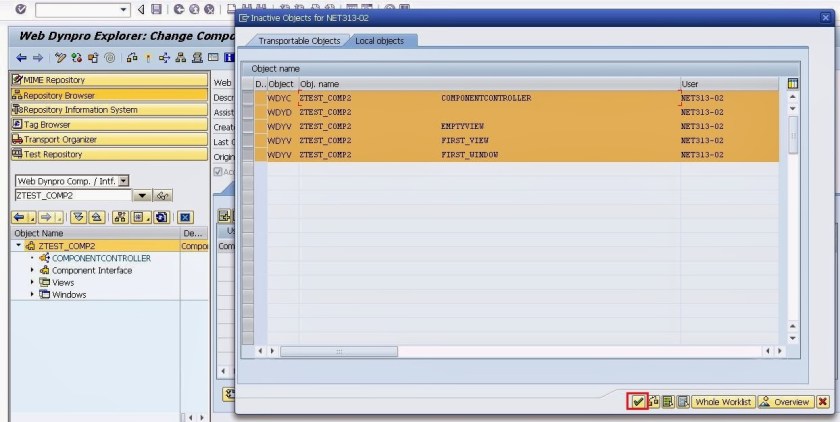
Task: Close the object browser with the blue X
Action: [x=185, y=217]
